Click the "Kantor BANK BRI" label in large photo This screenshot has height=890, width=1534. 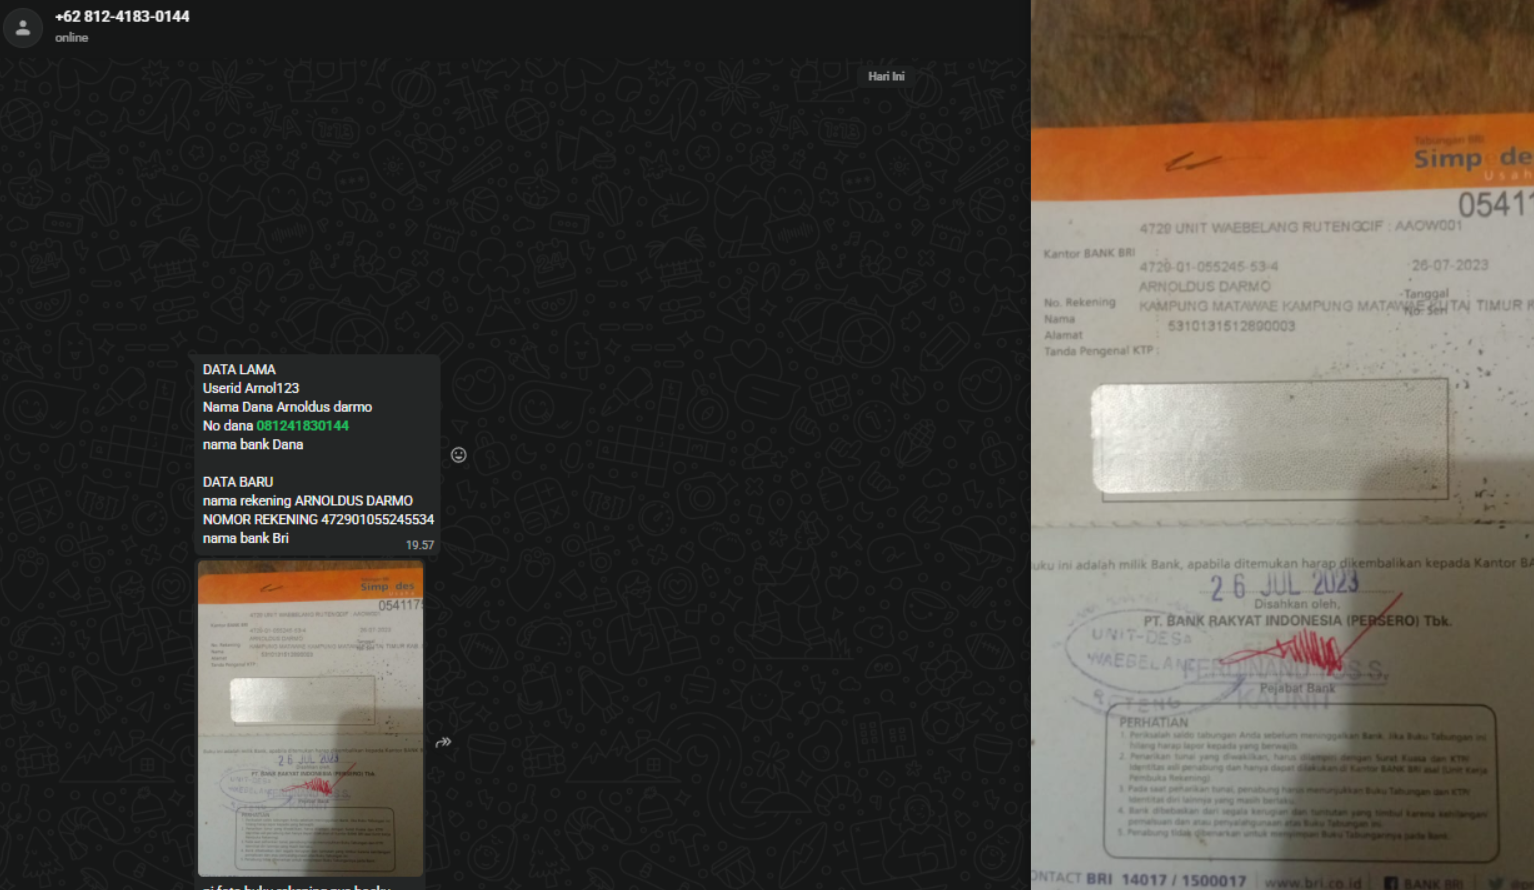pyautogui.click(x=1089, y=253)
